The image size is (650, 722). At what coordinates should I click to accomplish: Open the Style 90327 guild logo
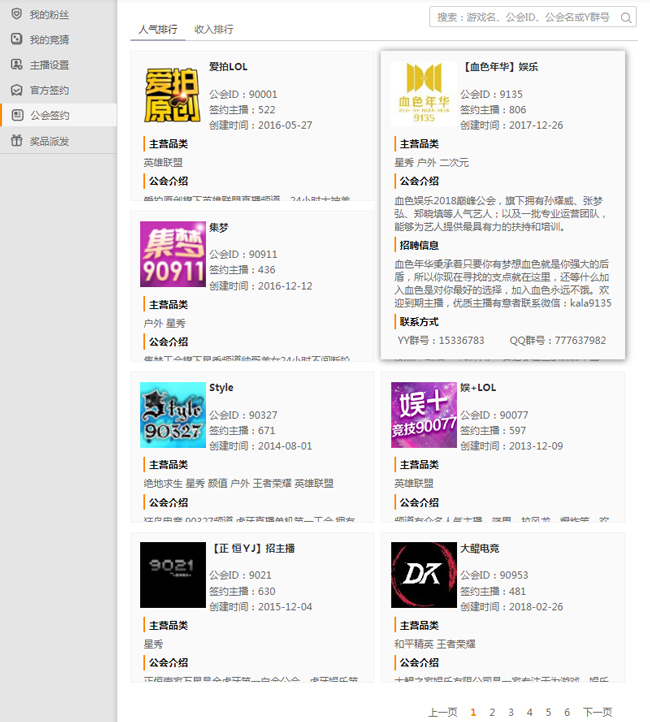tap(173, 414)
